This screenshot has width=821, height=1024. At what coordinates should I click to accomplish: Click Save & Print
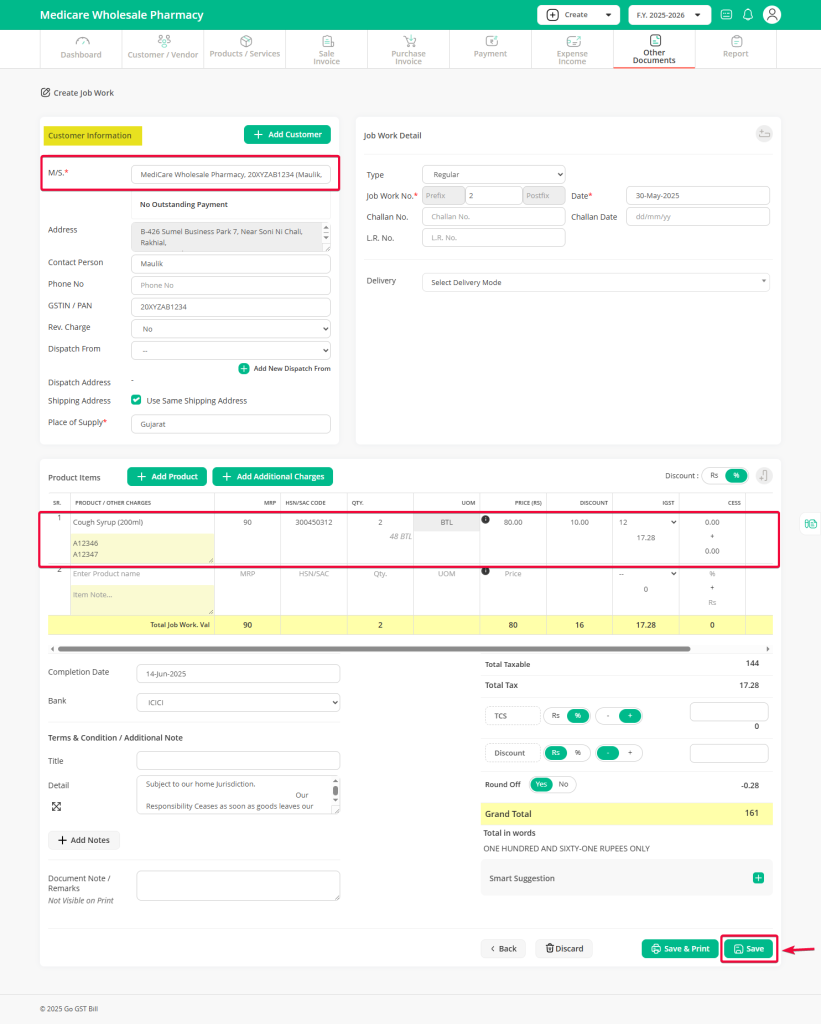point(679,948)
